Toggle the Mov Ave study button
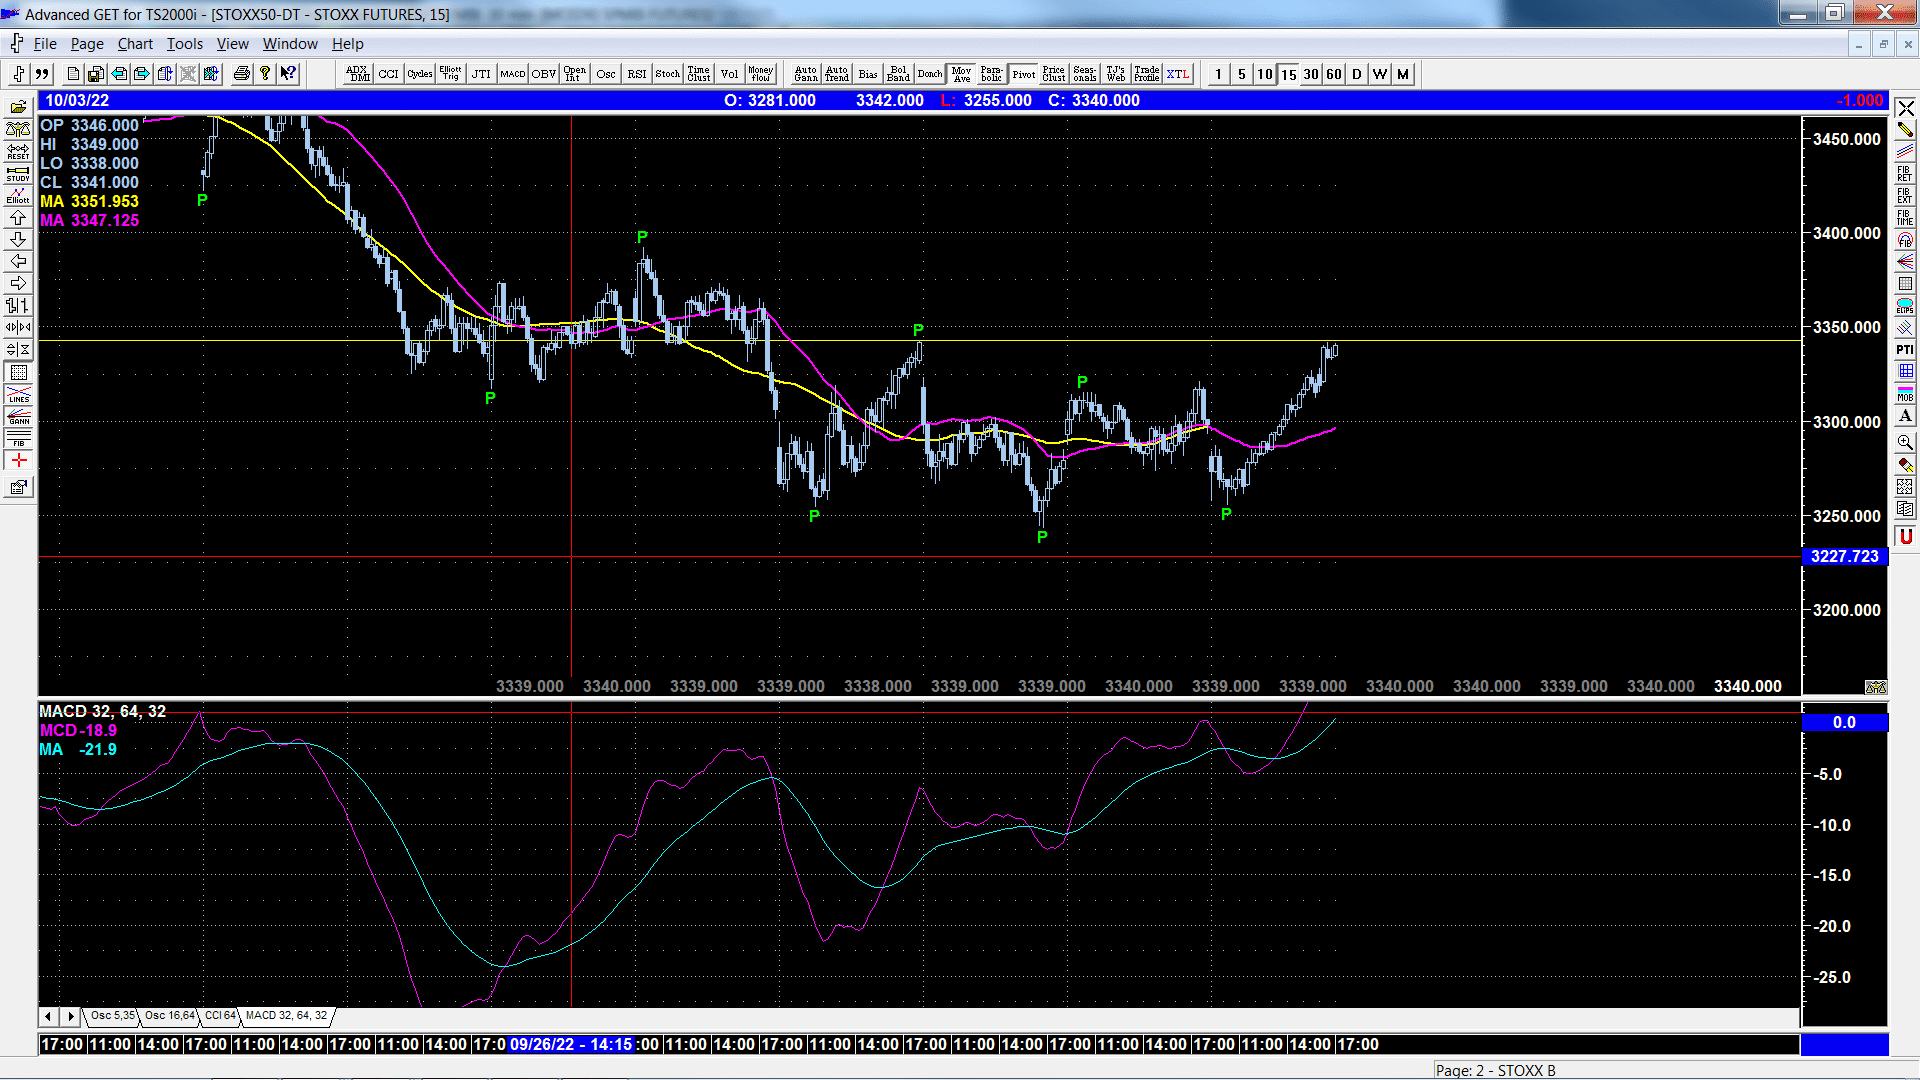 pos(961,74)
